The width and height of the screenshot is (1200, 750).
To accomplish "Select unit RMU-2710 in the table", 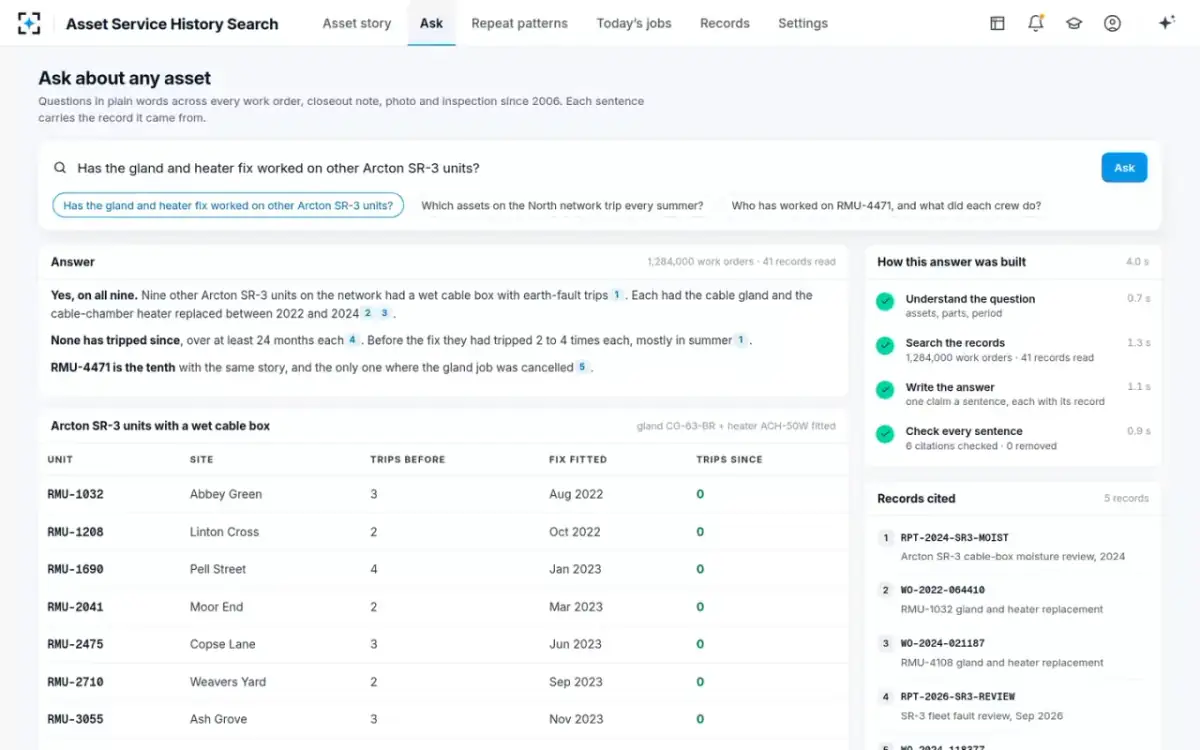I will (75, 682).
